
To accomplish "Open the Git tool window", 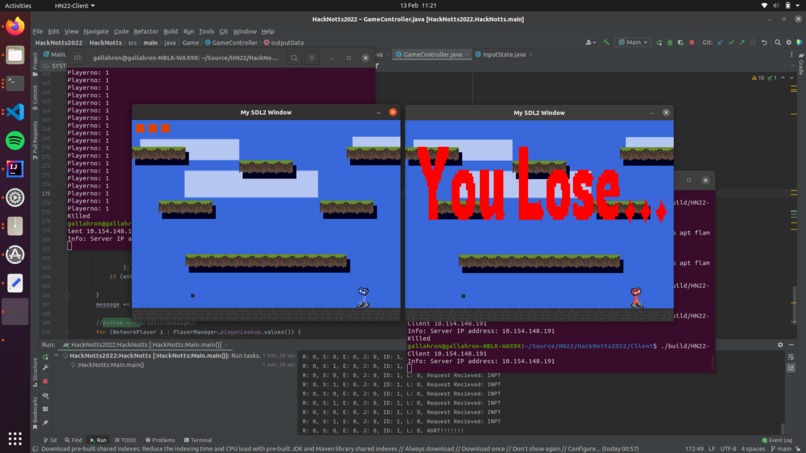I will pos(50,440).
